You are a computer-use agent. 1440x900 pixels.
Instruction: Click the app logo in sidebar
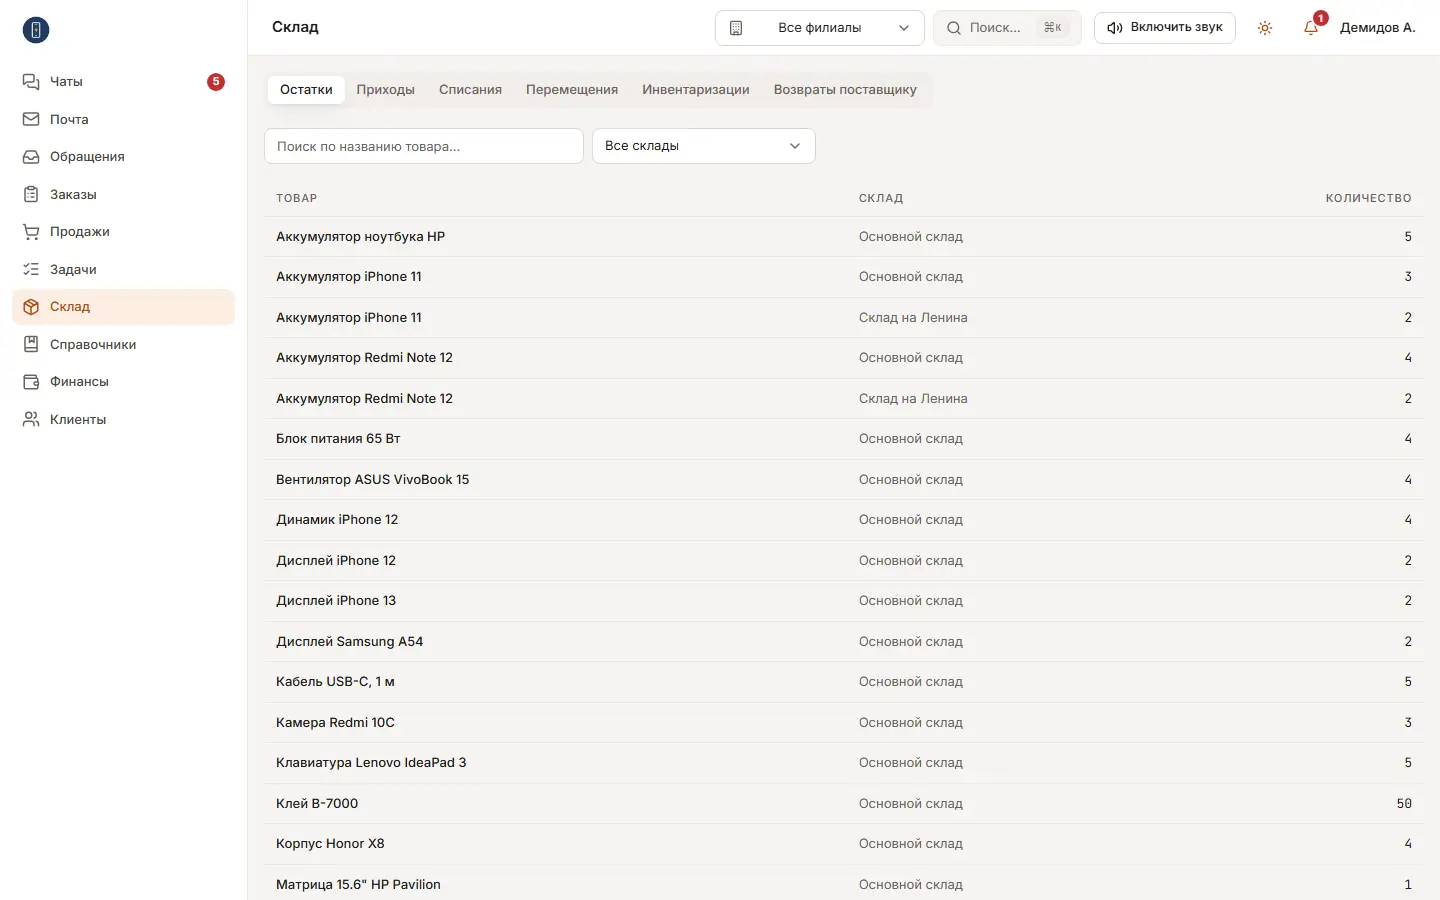[x=36, y=30]
